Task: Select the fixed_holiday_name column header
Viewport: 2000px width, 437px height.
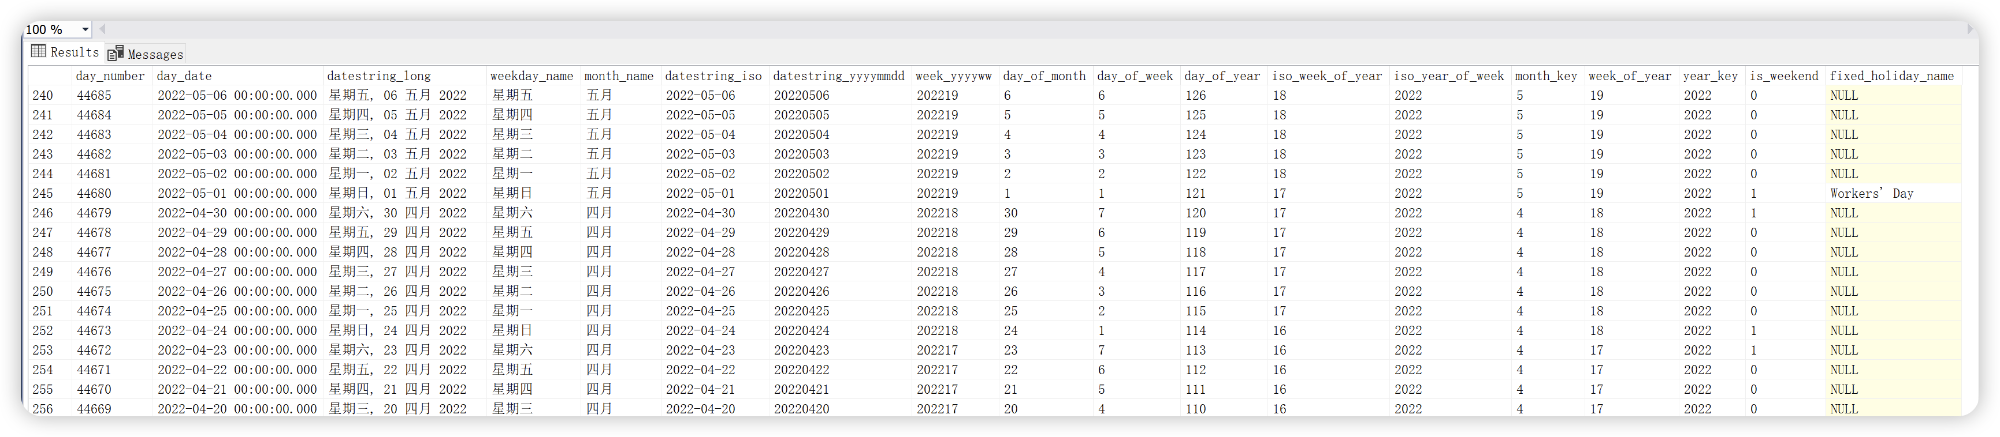Action: 1893,76
